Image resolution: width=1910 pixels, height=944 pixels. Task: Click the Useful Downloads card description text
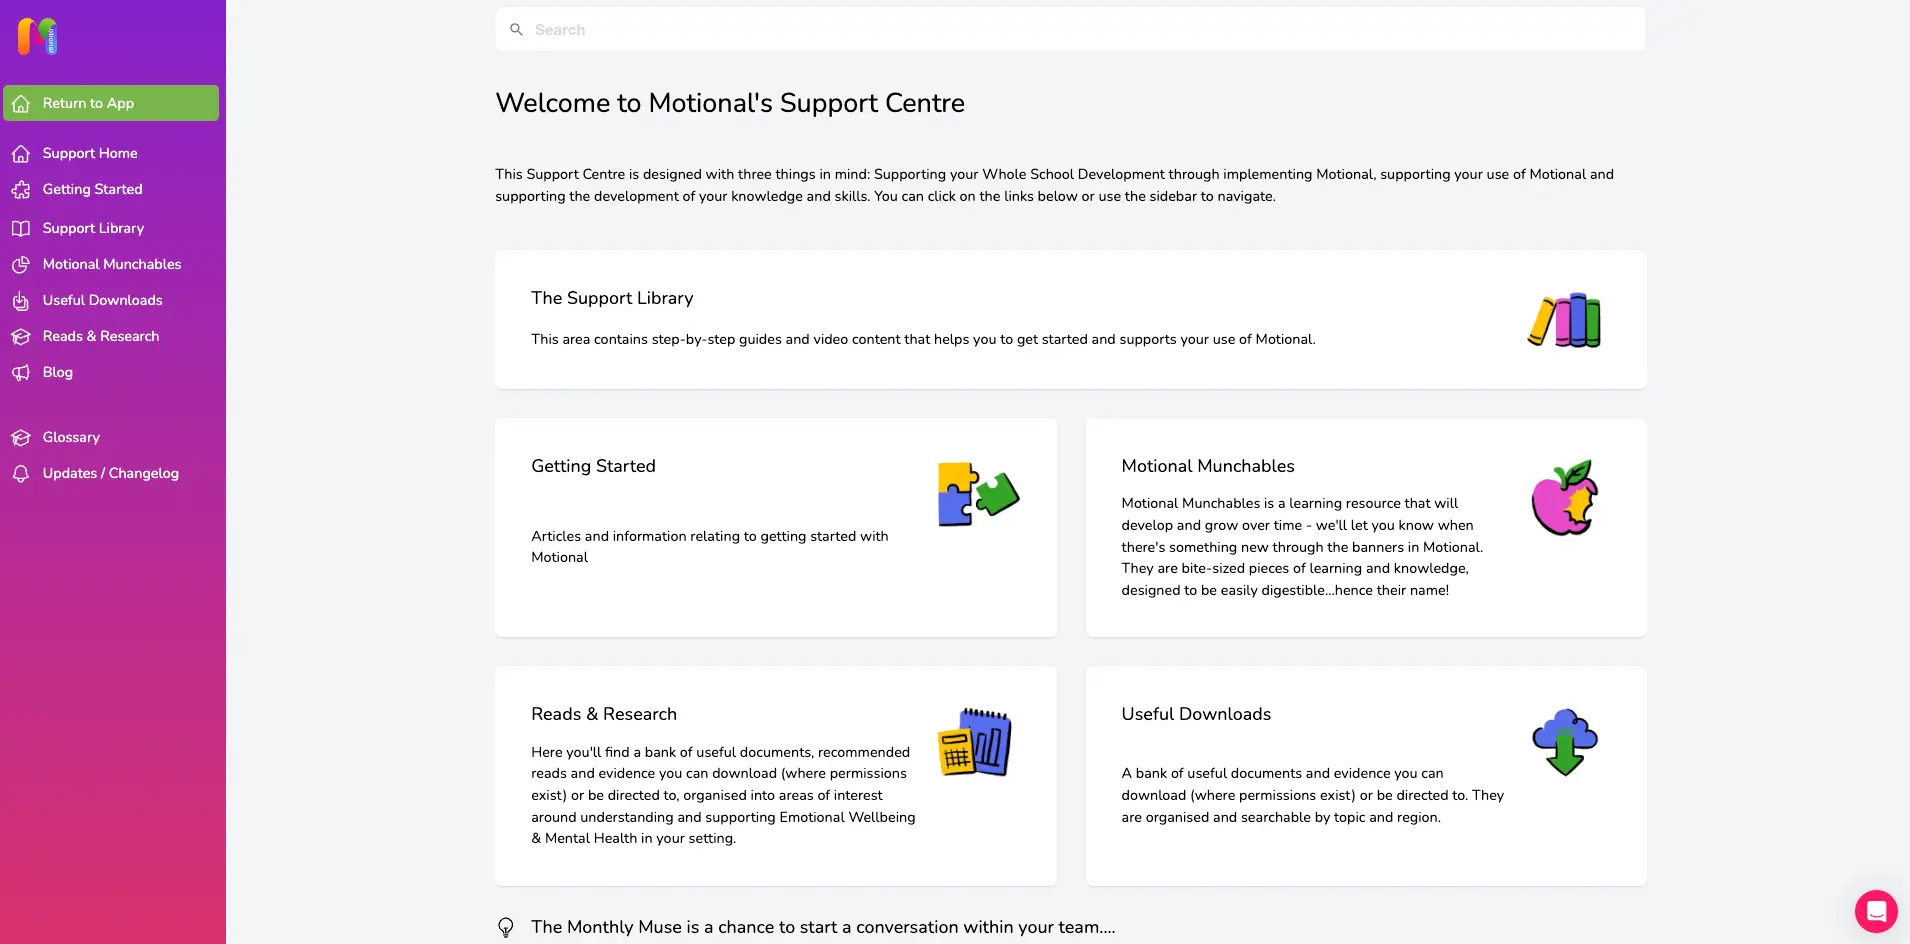tap(1312, 795)
